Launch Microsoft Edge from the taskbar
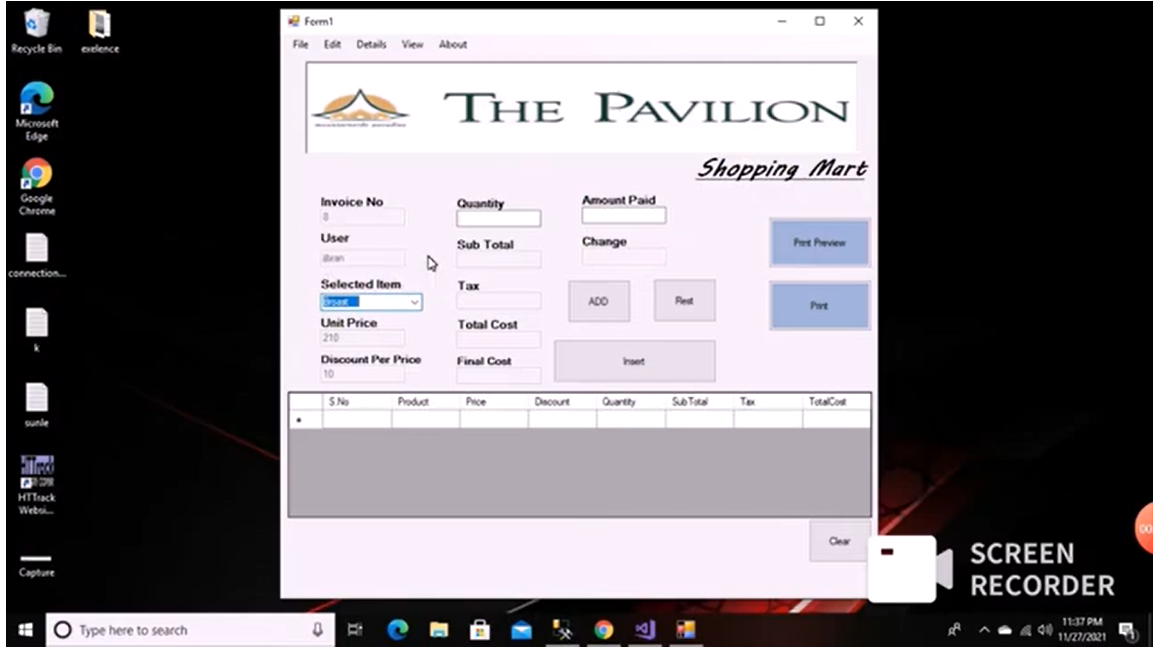The width and height of the screenshot is (1172, 647). click(397, 630)
